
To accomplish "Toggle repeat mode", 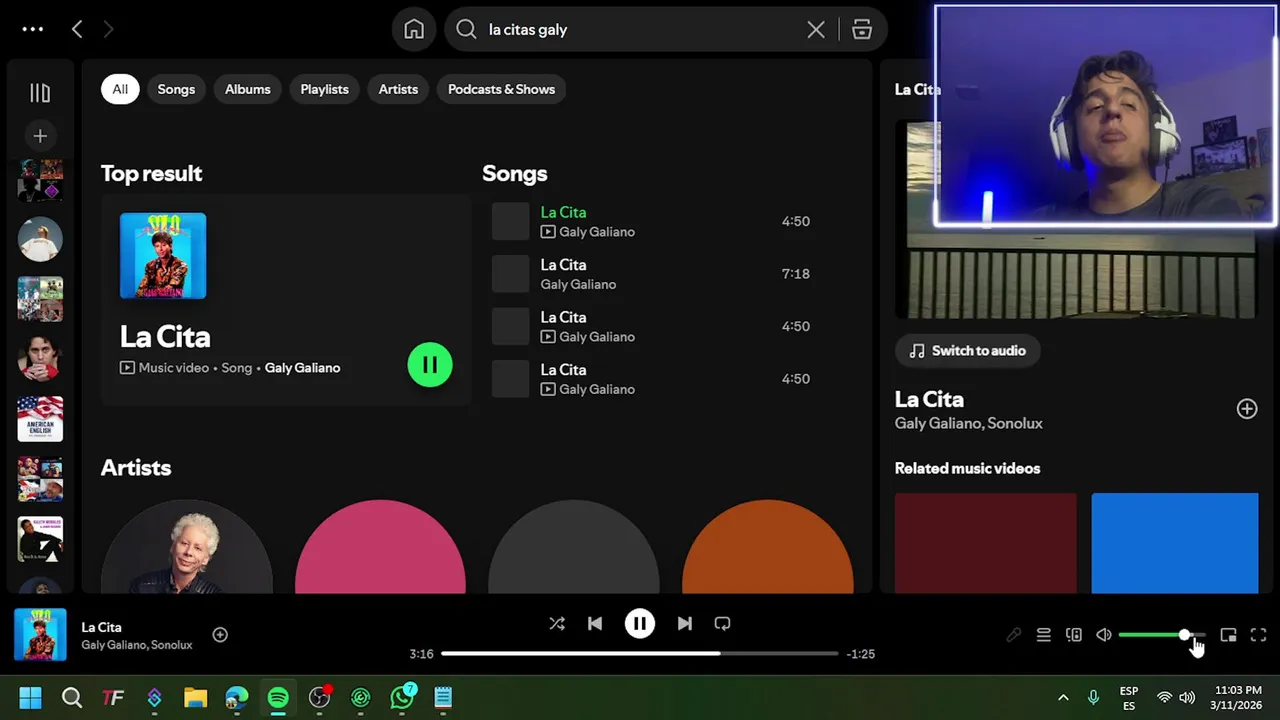I will [722, 624].
